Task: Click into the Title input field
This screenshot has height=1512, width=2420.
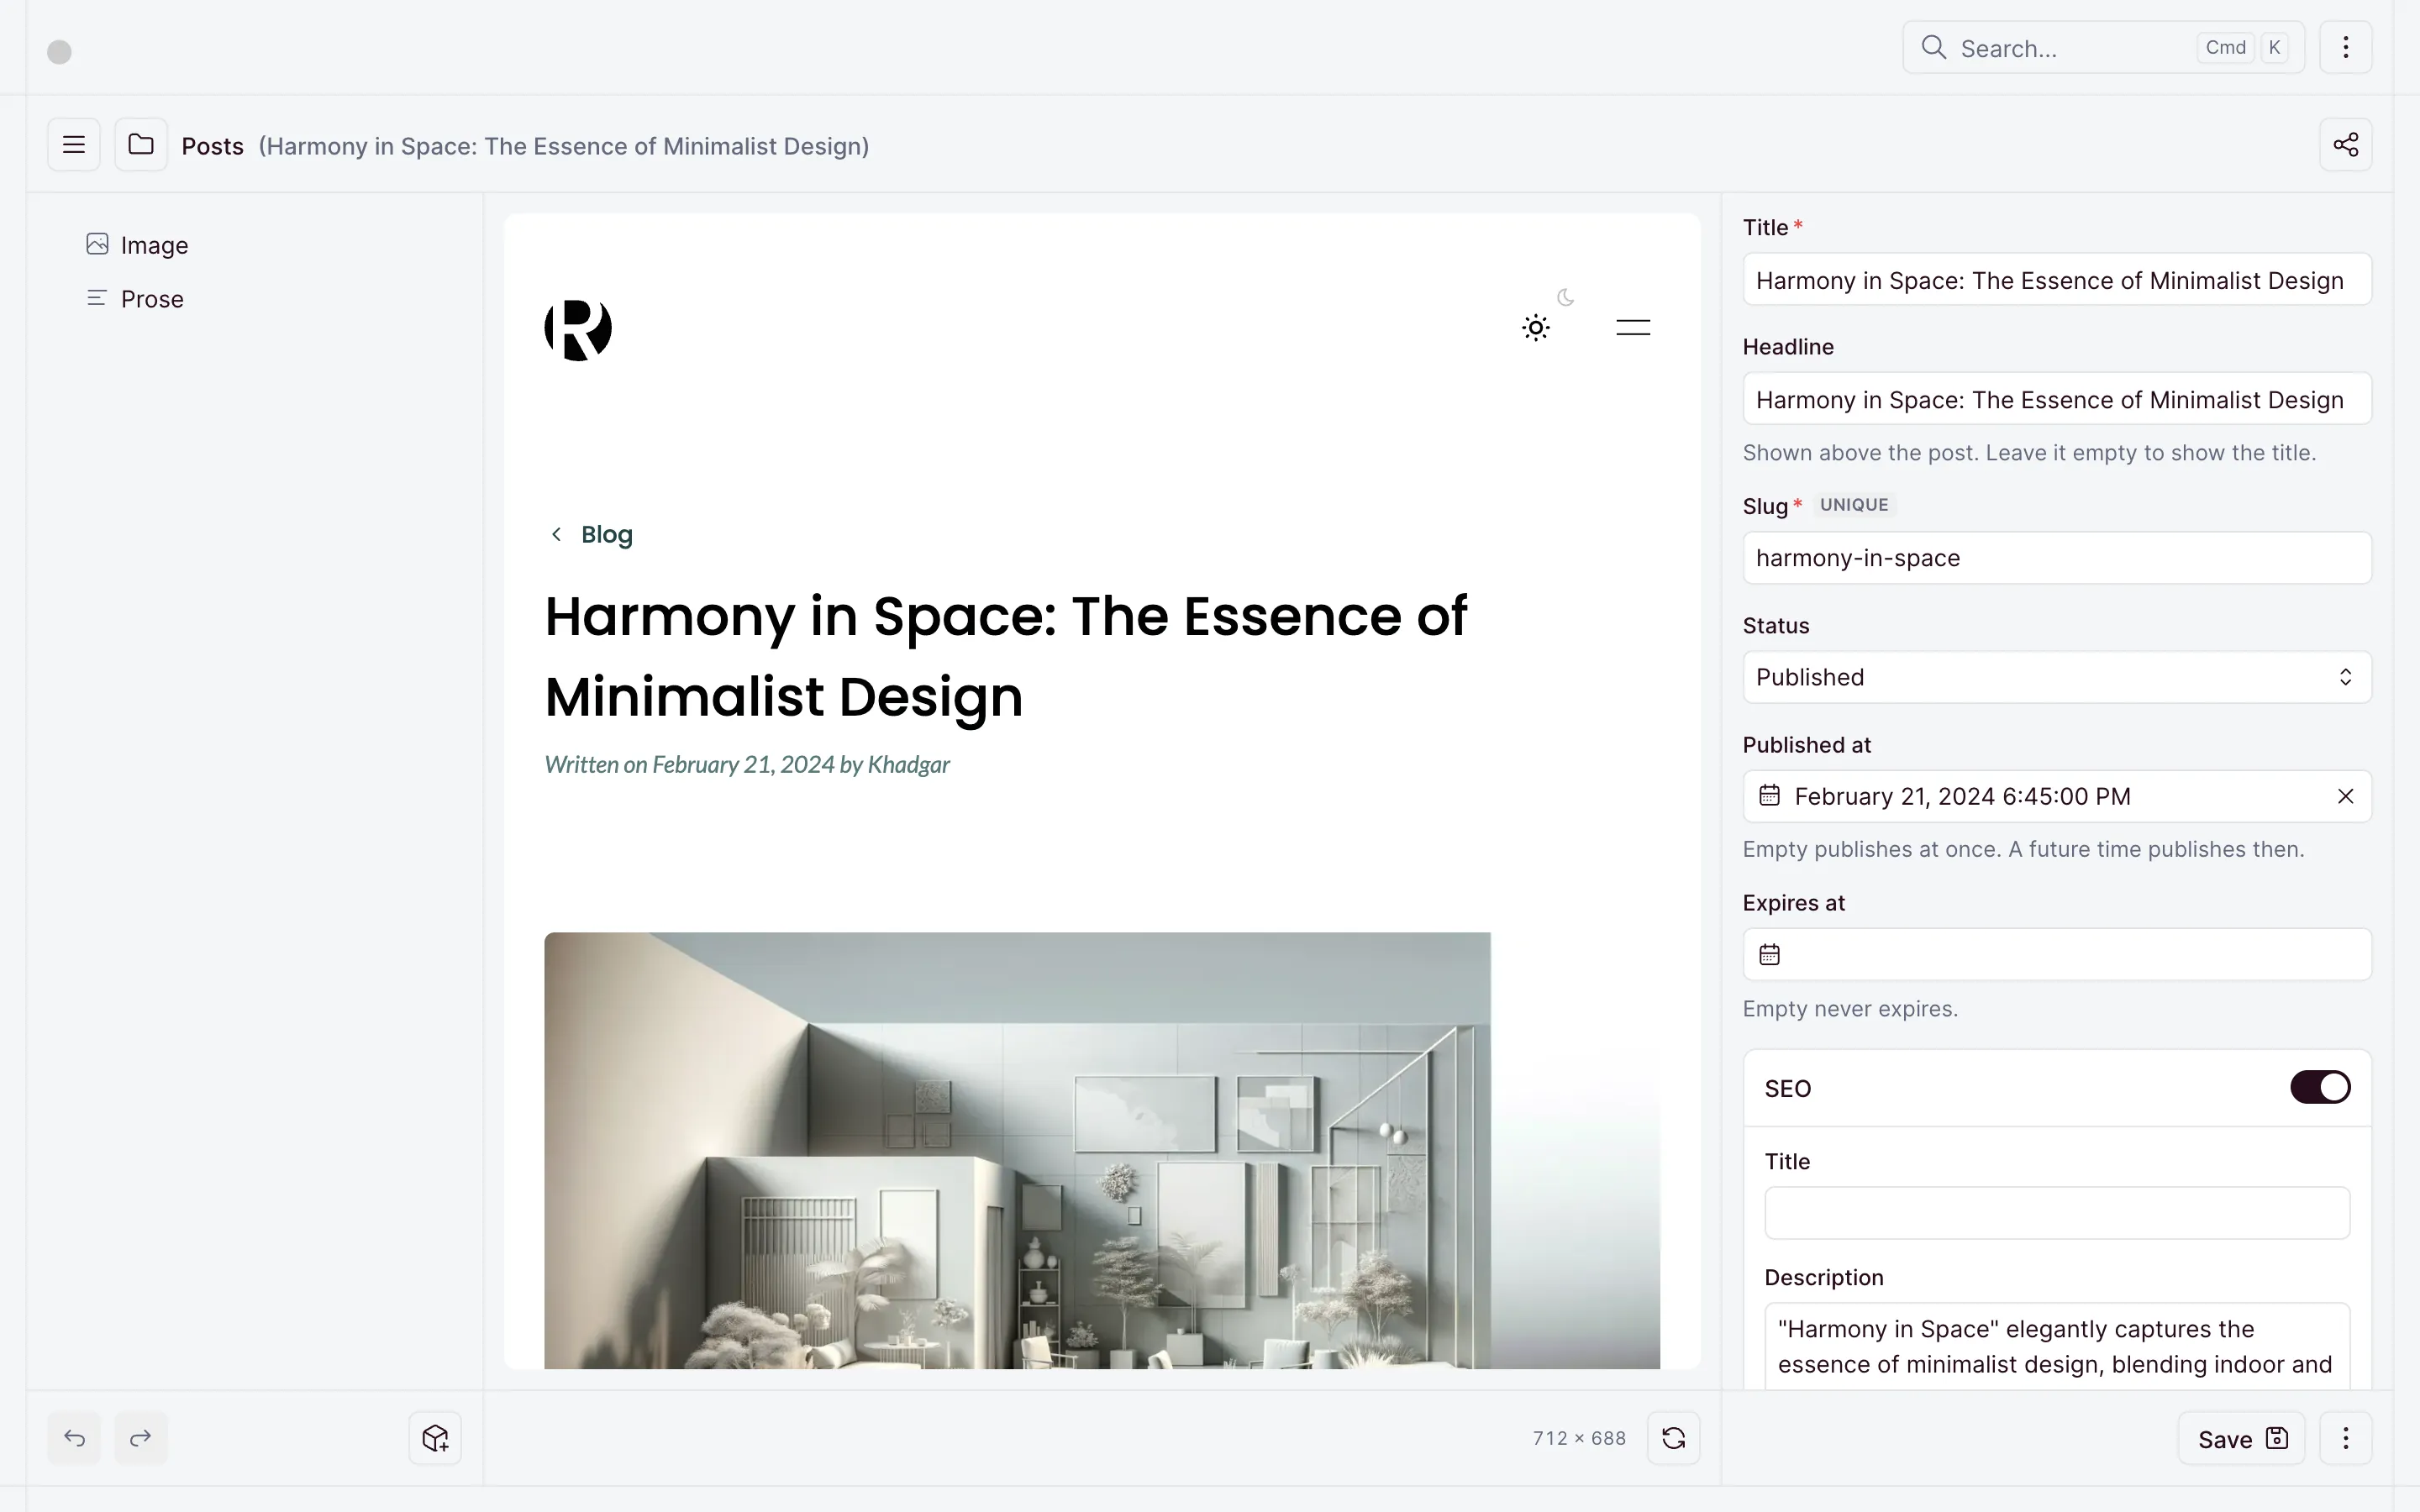Action: tap(2057, 279)
